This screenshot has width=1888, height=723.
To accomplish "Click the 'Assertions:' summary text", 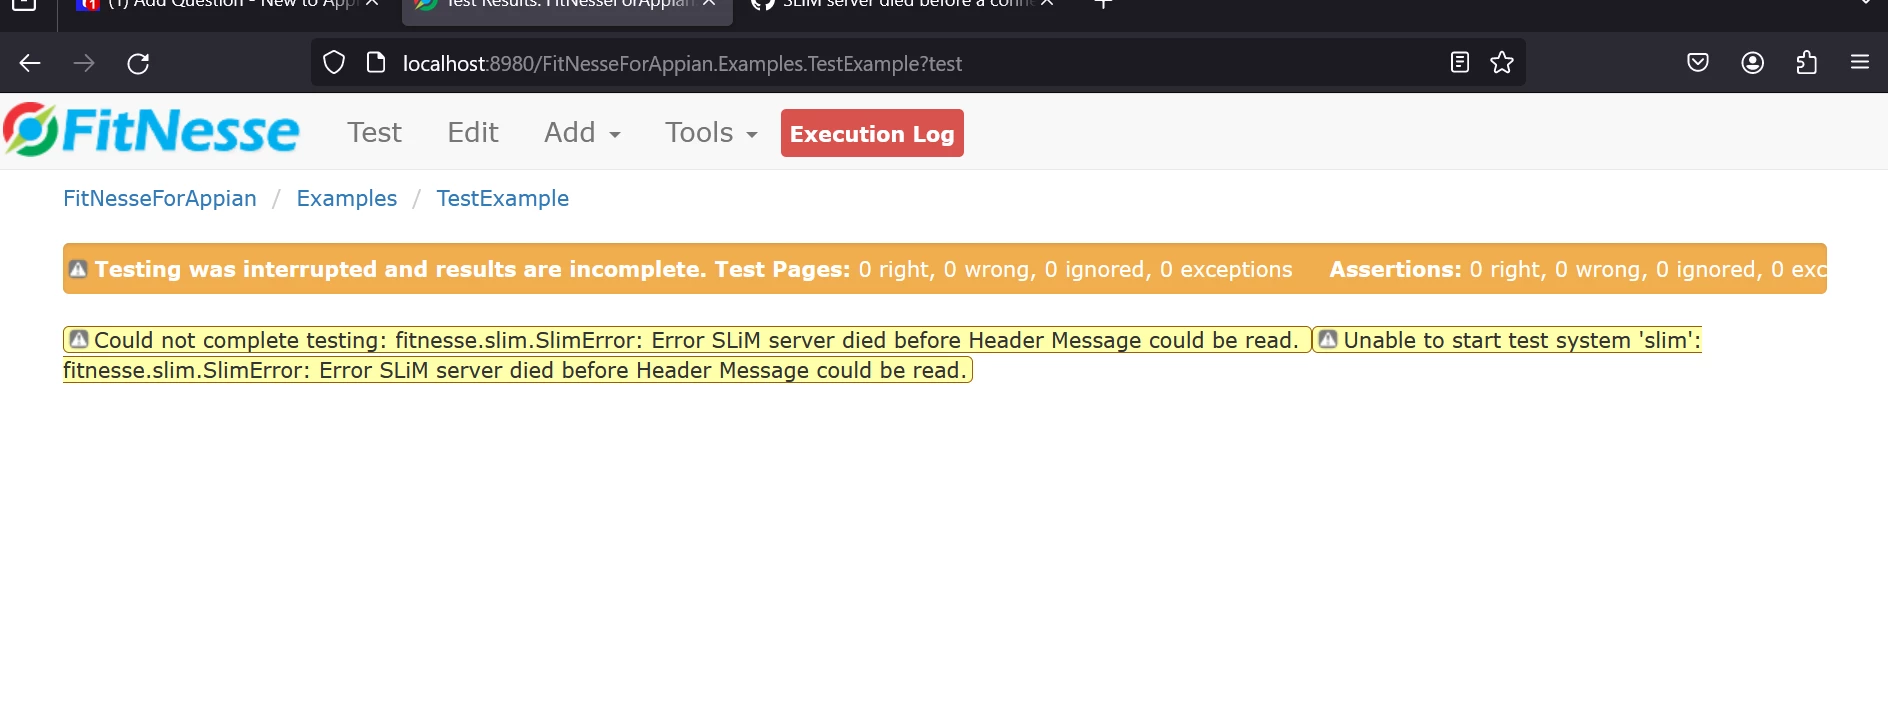I will coord(1395,270).
